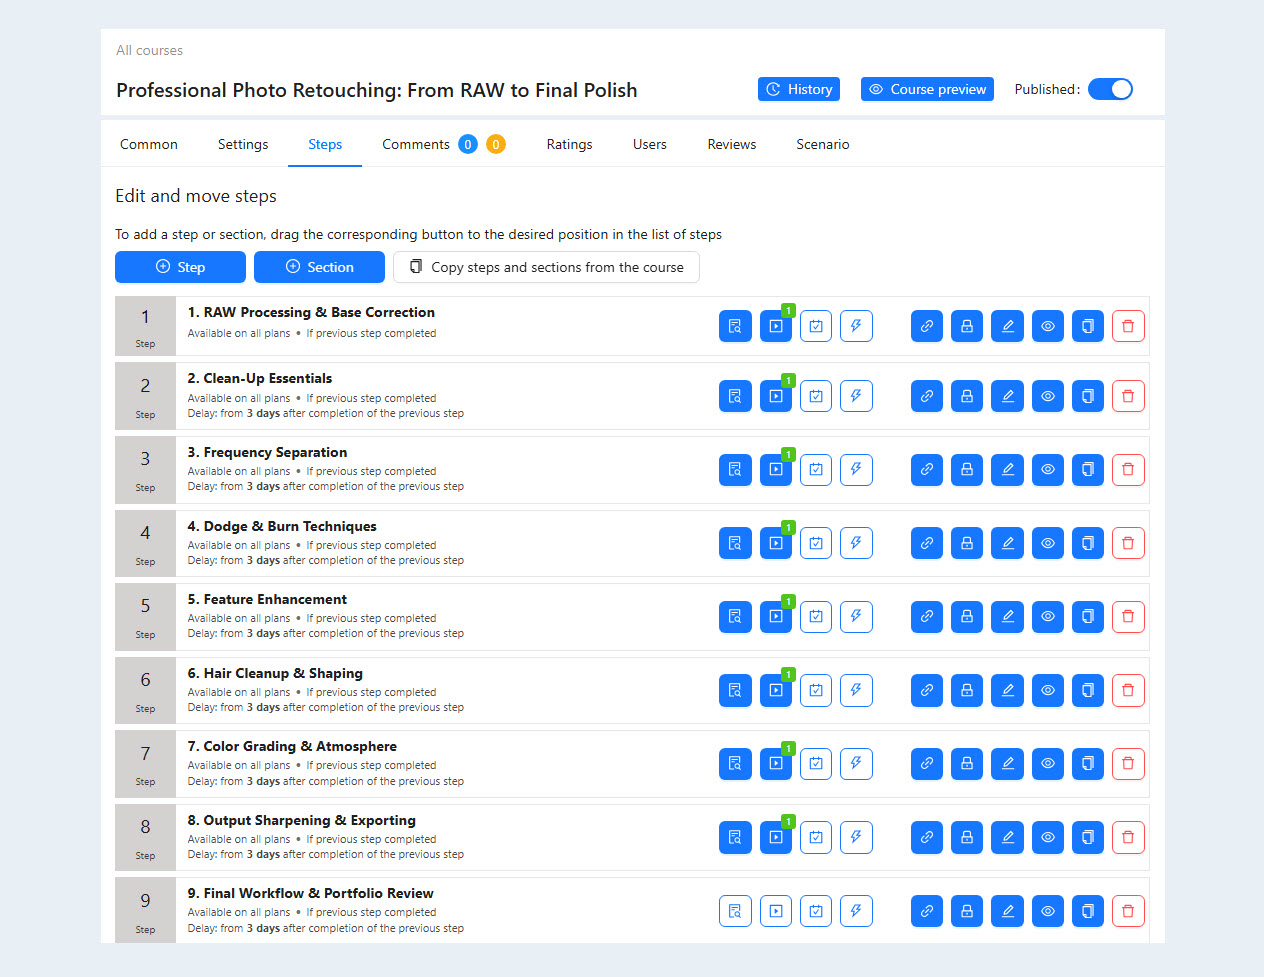Open the Scenario tab
1264x977 pixels.
click(823, 144)
